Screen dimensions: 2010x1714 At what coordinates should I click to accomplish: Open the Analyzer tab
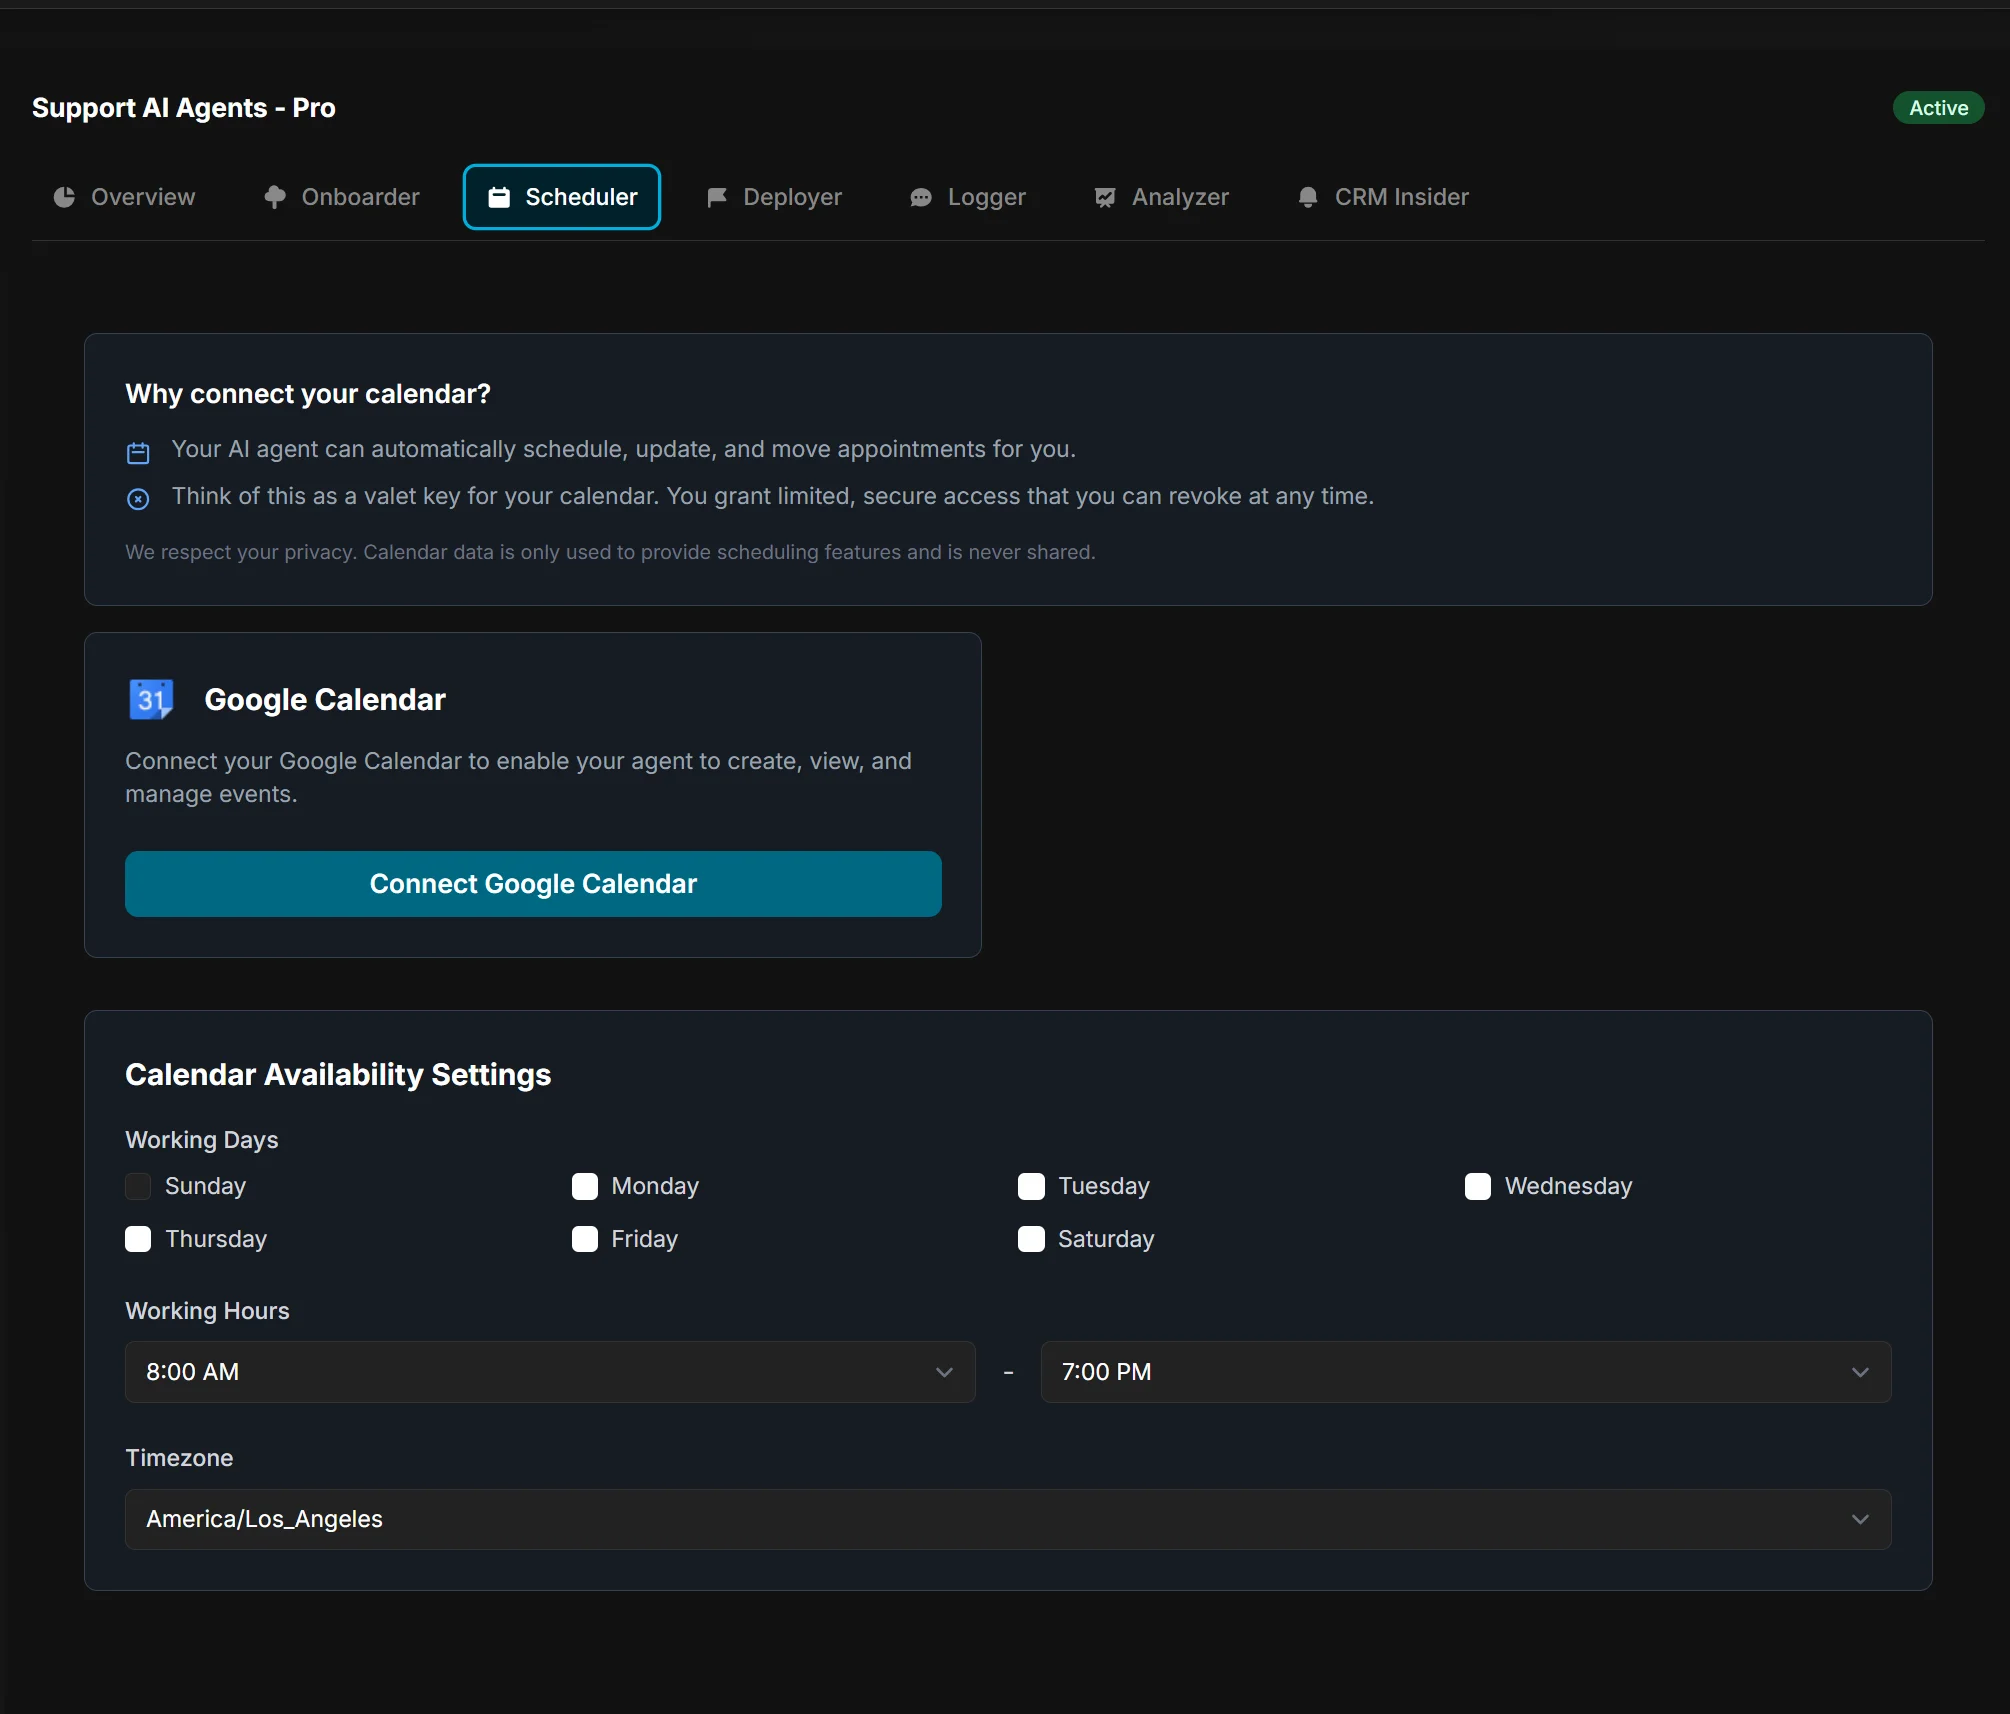point(1162,197)
